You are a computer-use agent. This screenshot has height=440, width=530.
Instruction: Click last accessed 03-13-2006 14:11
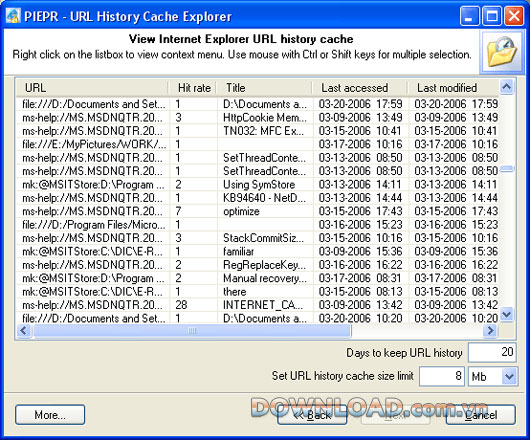pyautogui.click(x=360, y=185)
